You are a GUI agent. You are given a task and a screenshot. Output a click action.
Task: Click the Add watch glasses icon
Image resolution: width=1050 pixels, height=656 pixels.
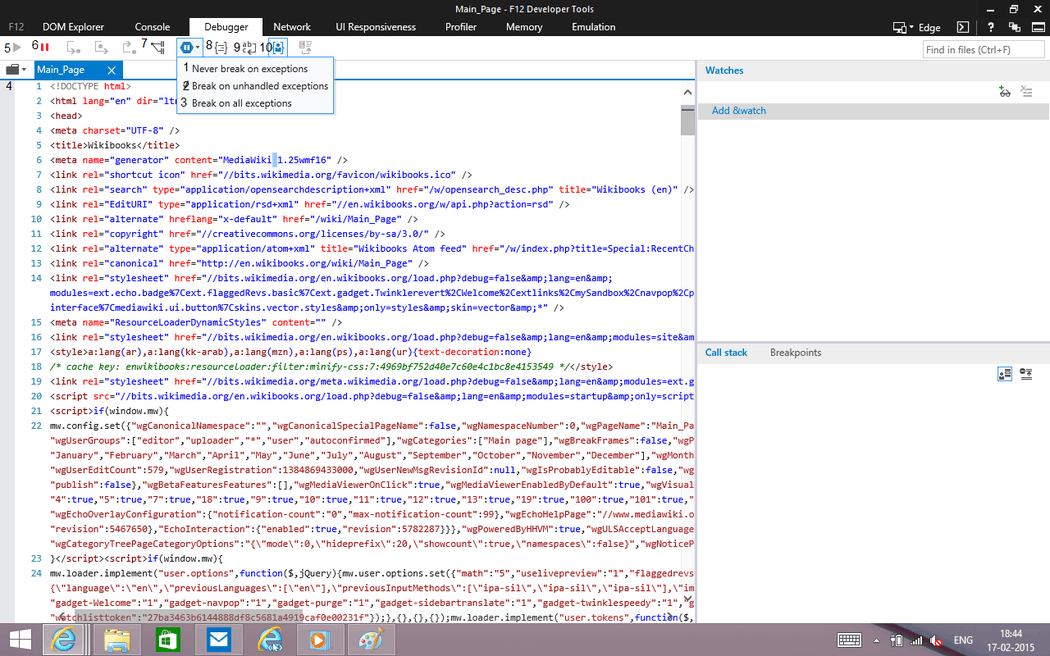[1004, 92]
